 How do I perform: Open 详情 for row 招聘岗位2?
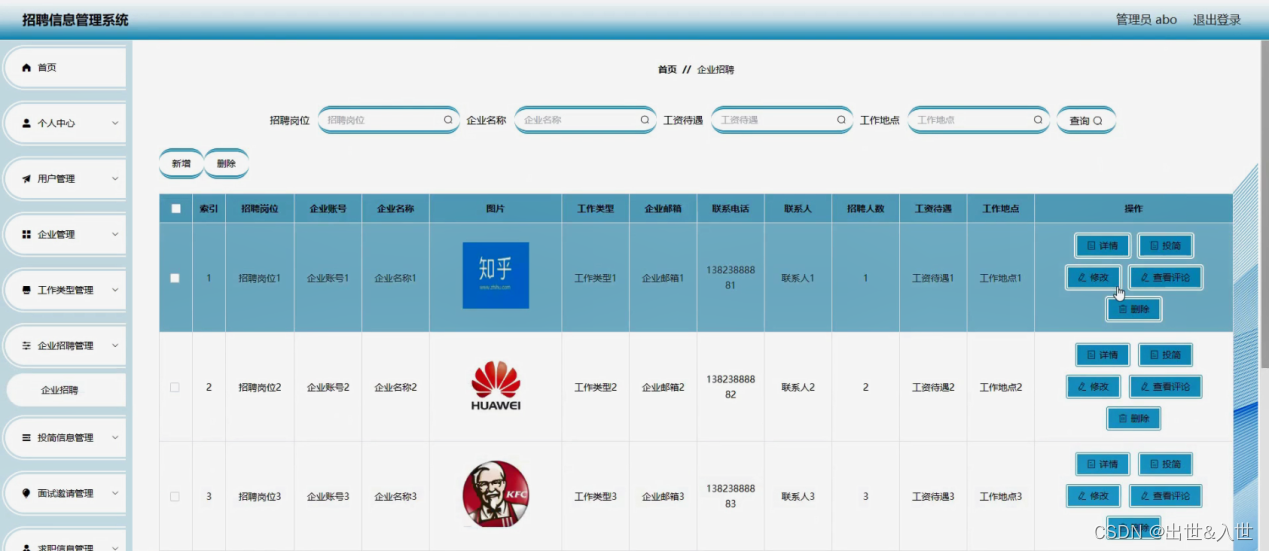point(1103,355)
